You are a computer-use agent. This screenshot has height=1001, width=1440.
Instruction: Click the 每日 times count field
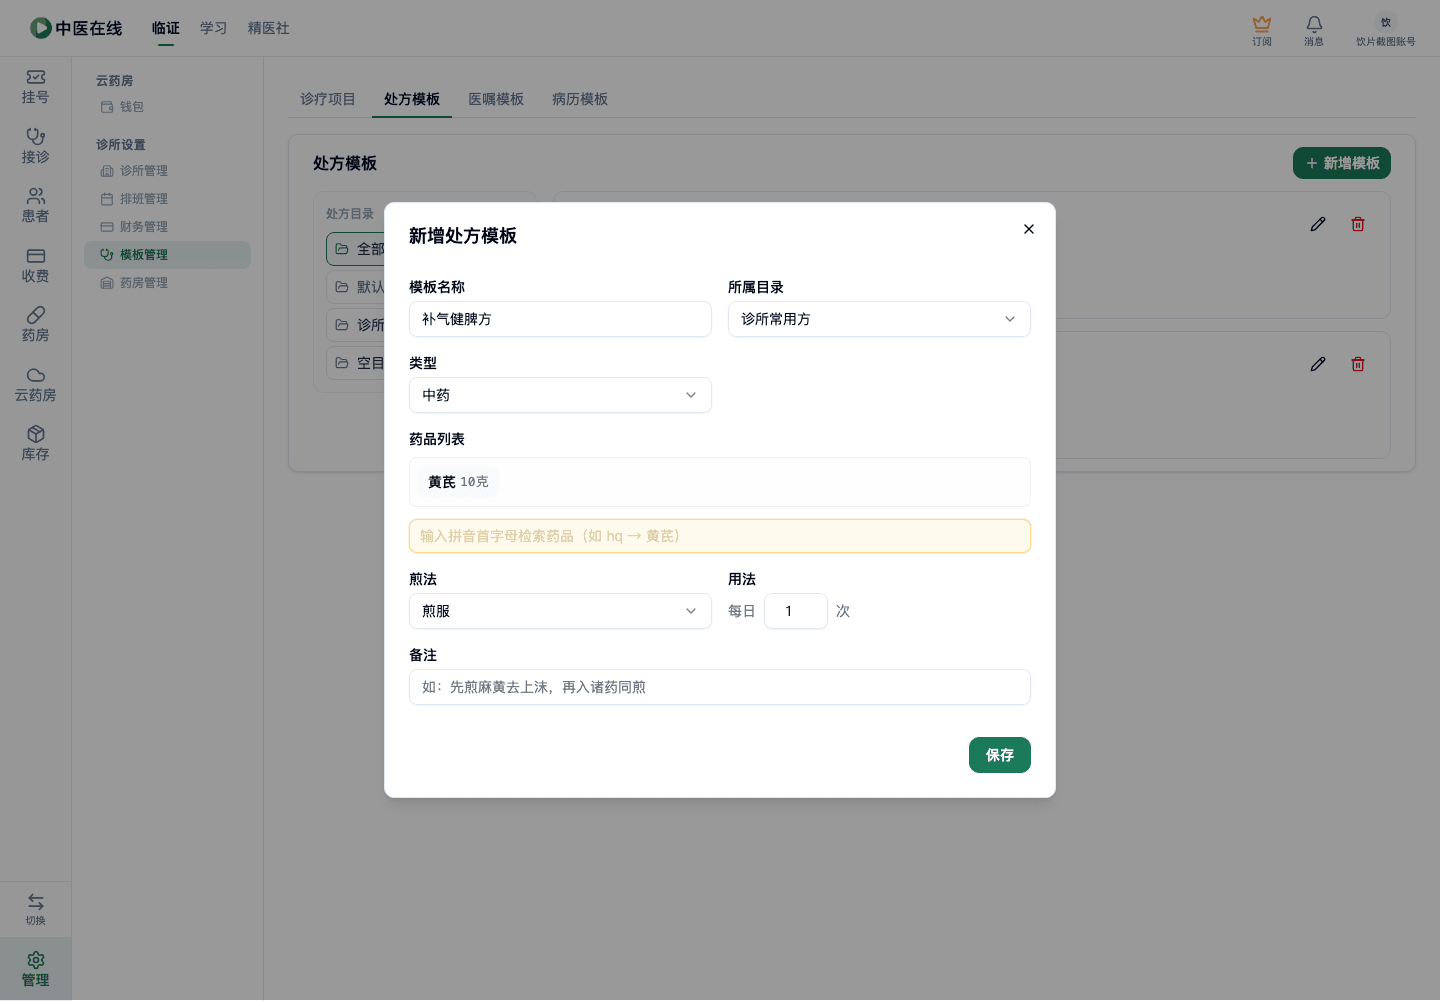tap(796, 611)
